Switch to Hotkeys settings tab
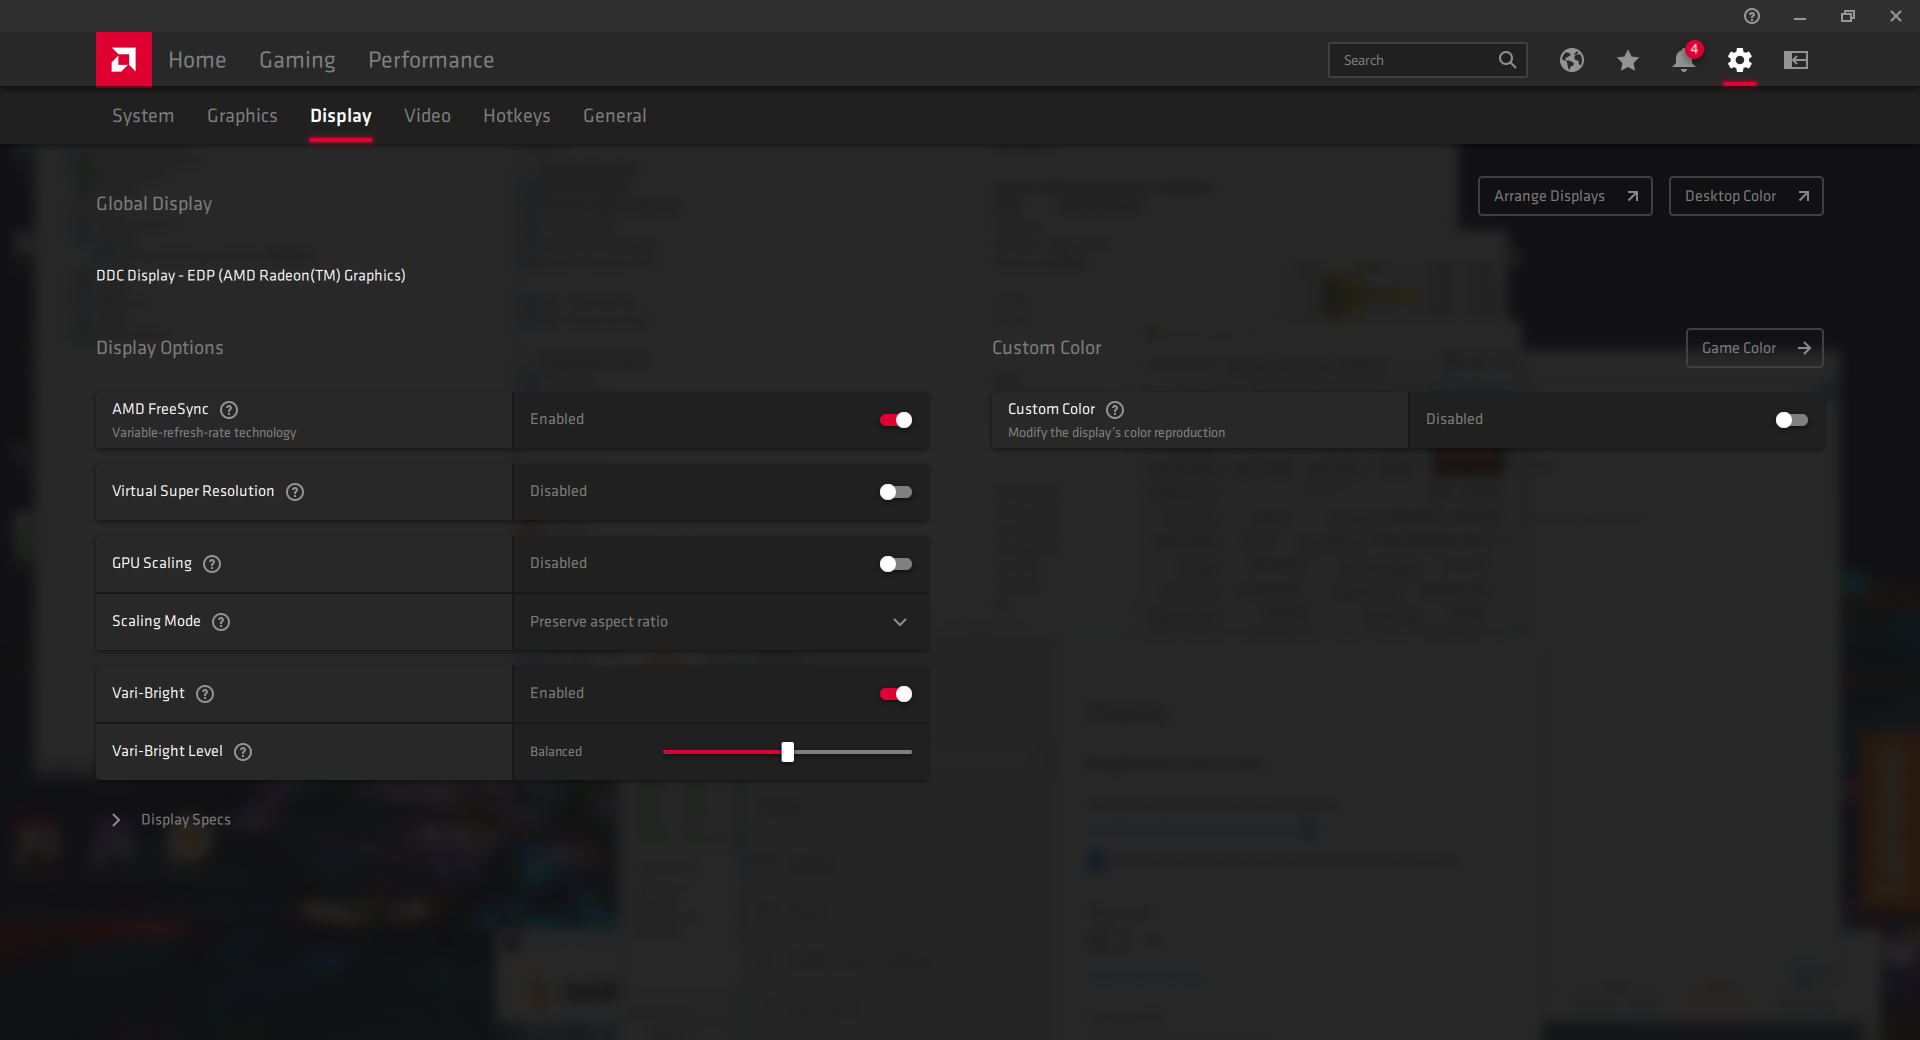Image resolution: width=1920 pixels, height=1040 pixels. click(517, 116)
